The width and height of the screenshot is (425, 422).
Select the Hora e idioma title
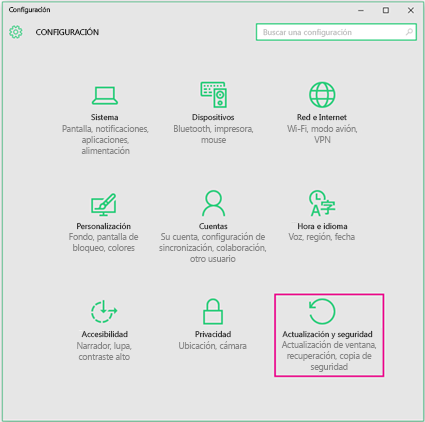(322, 226)
